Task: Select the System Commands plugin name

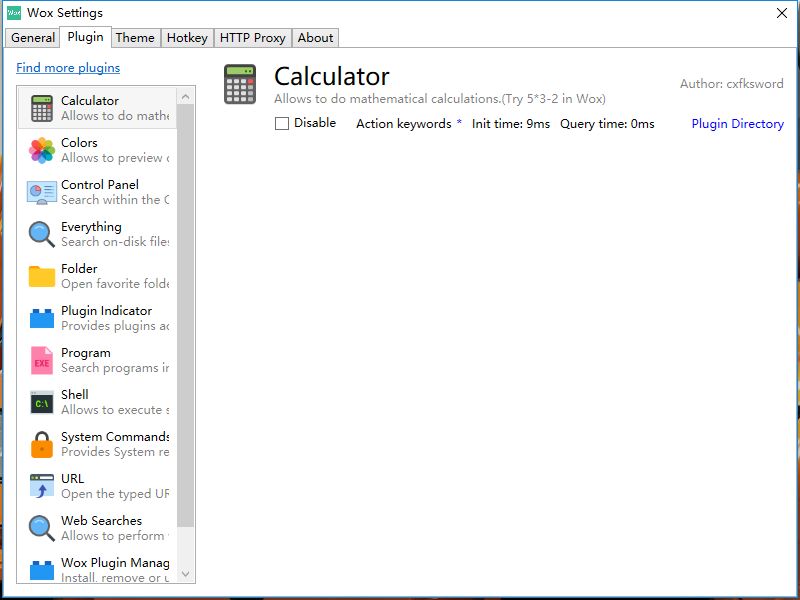Action: click(115, 437)
